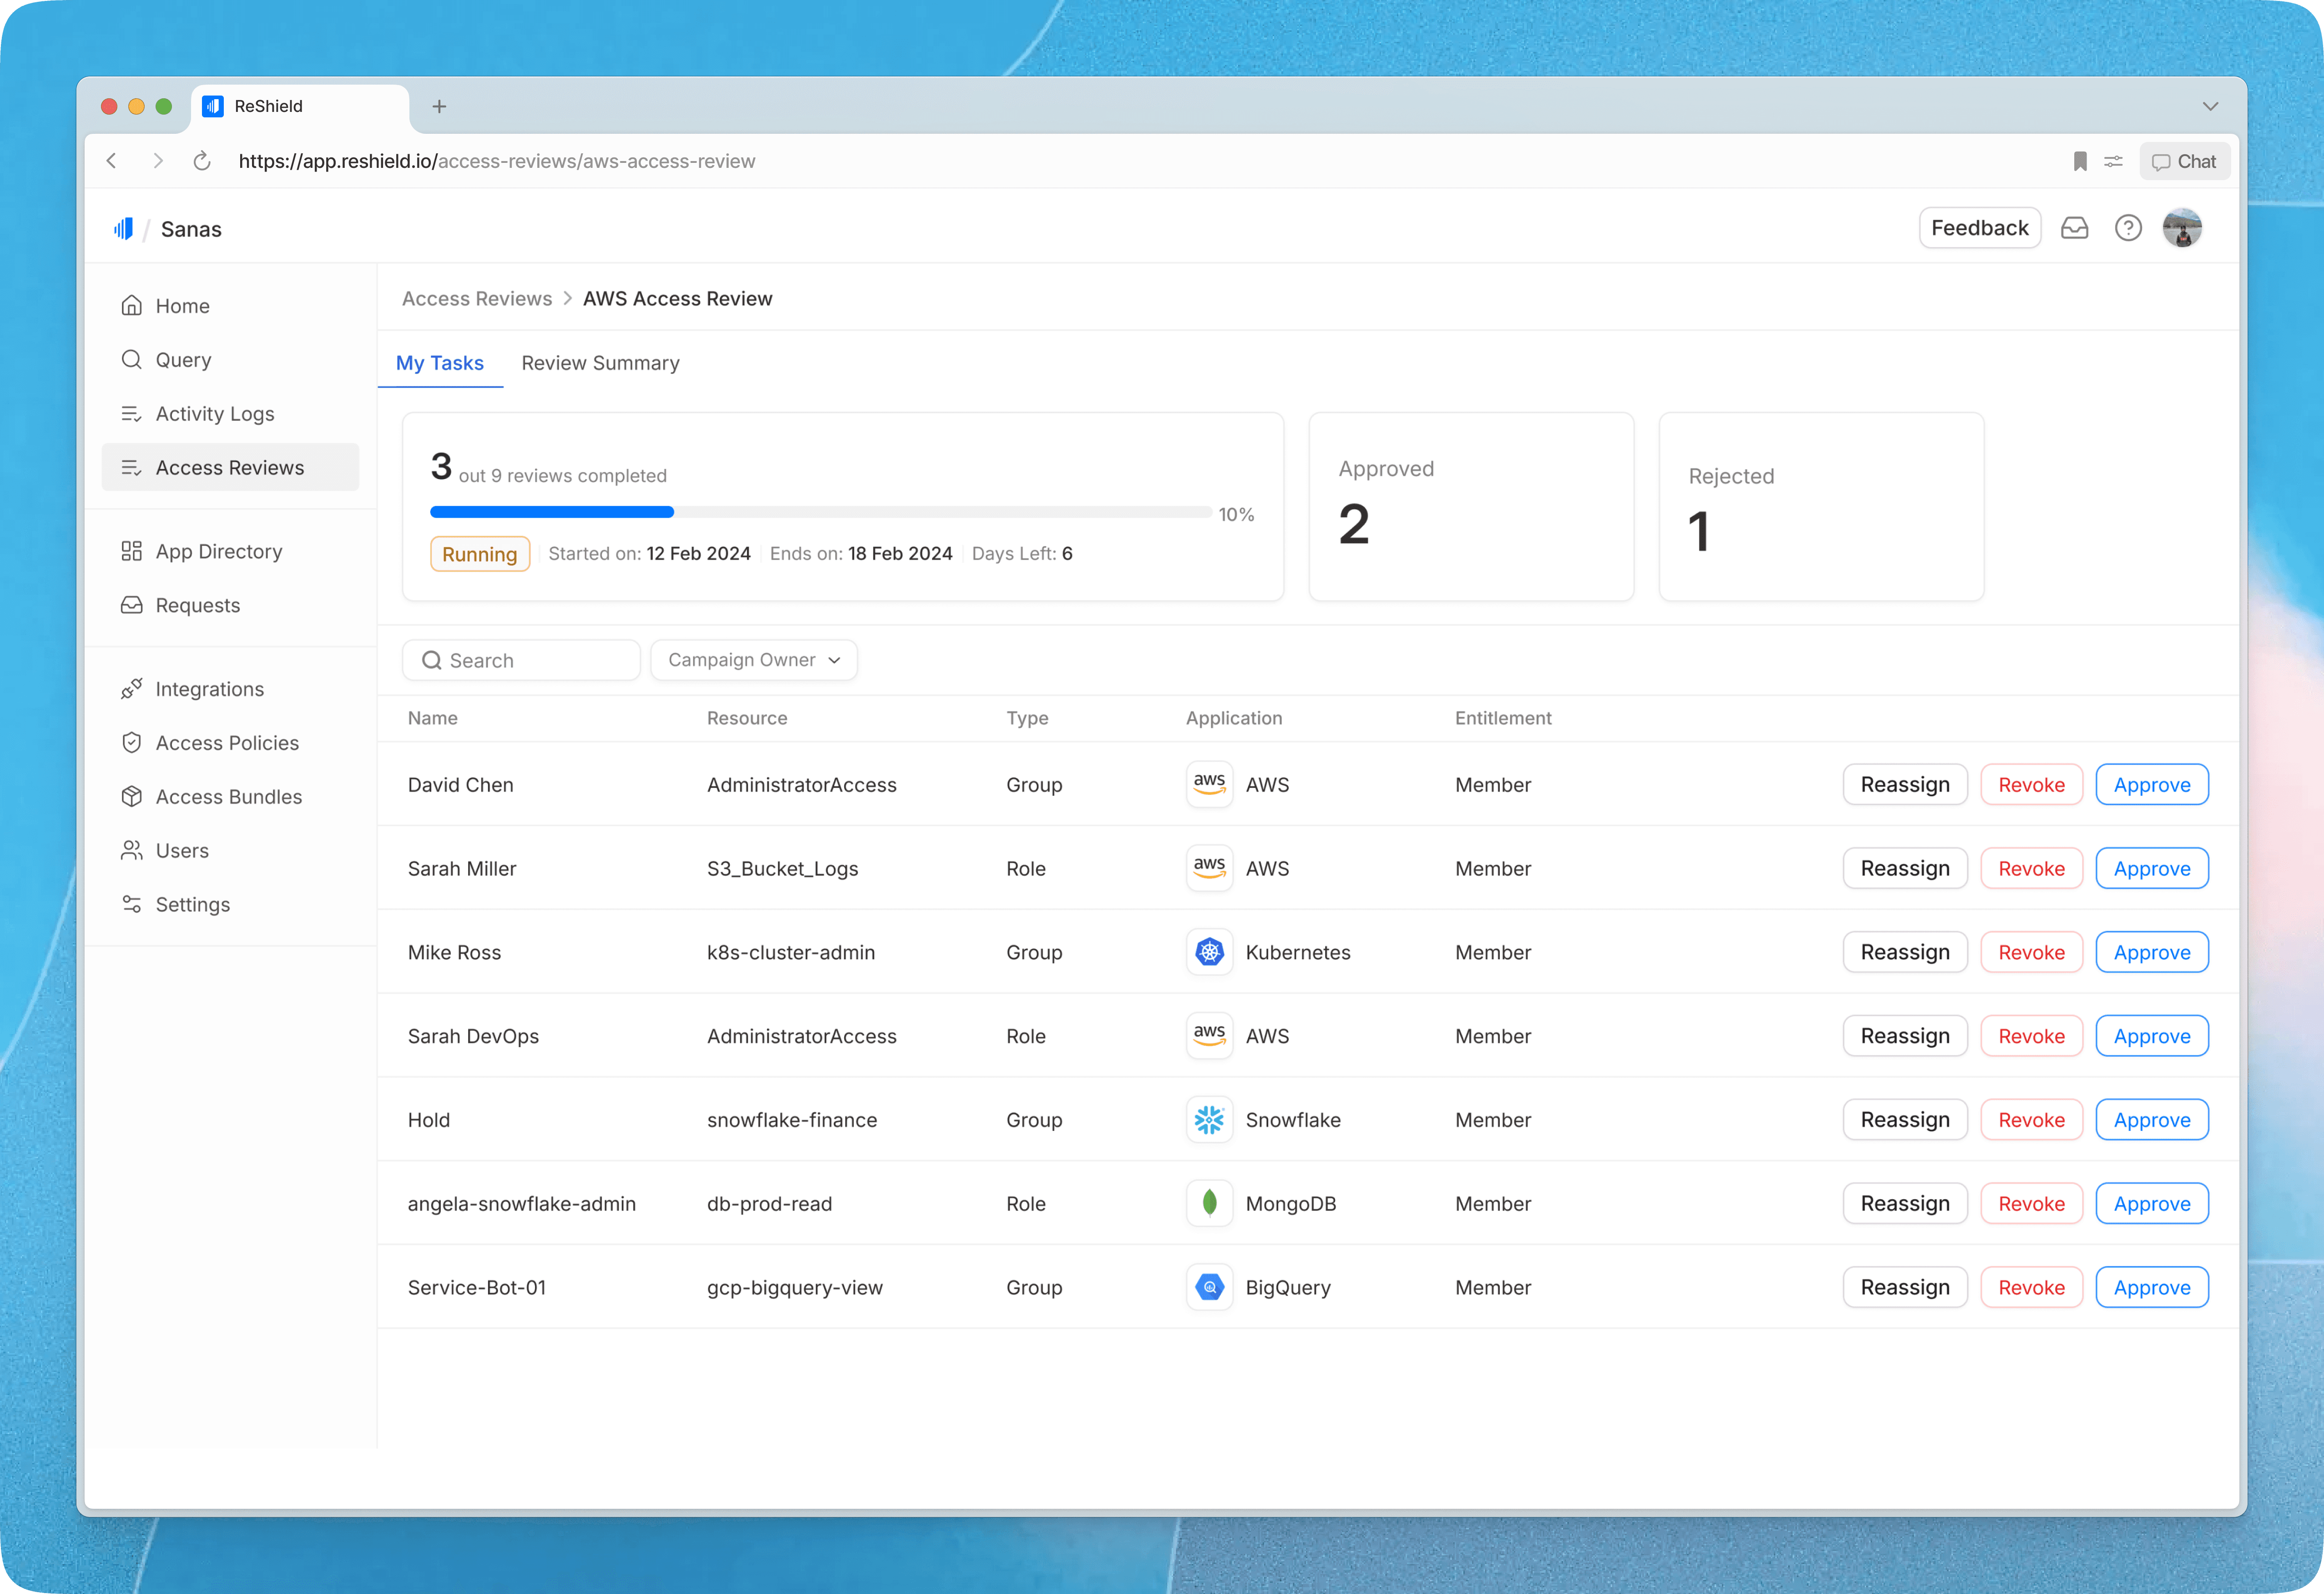Go to App Directory in sidebar
Screen dimensions: 2324x1594
tap(219, 551)
